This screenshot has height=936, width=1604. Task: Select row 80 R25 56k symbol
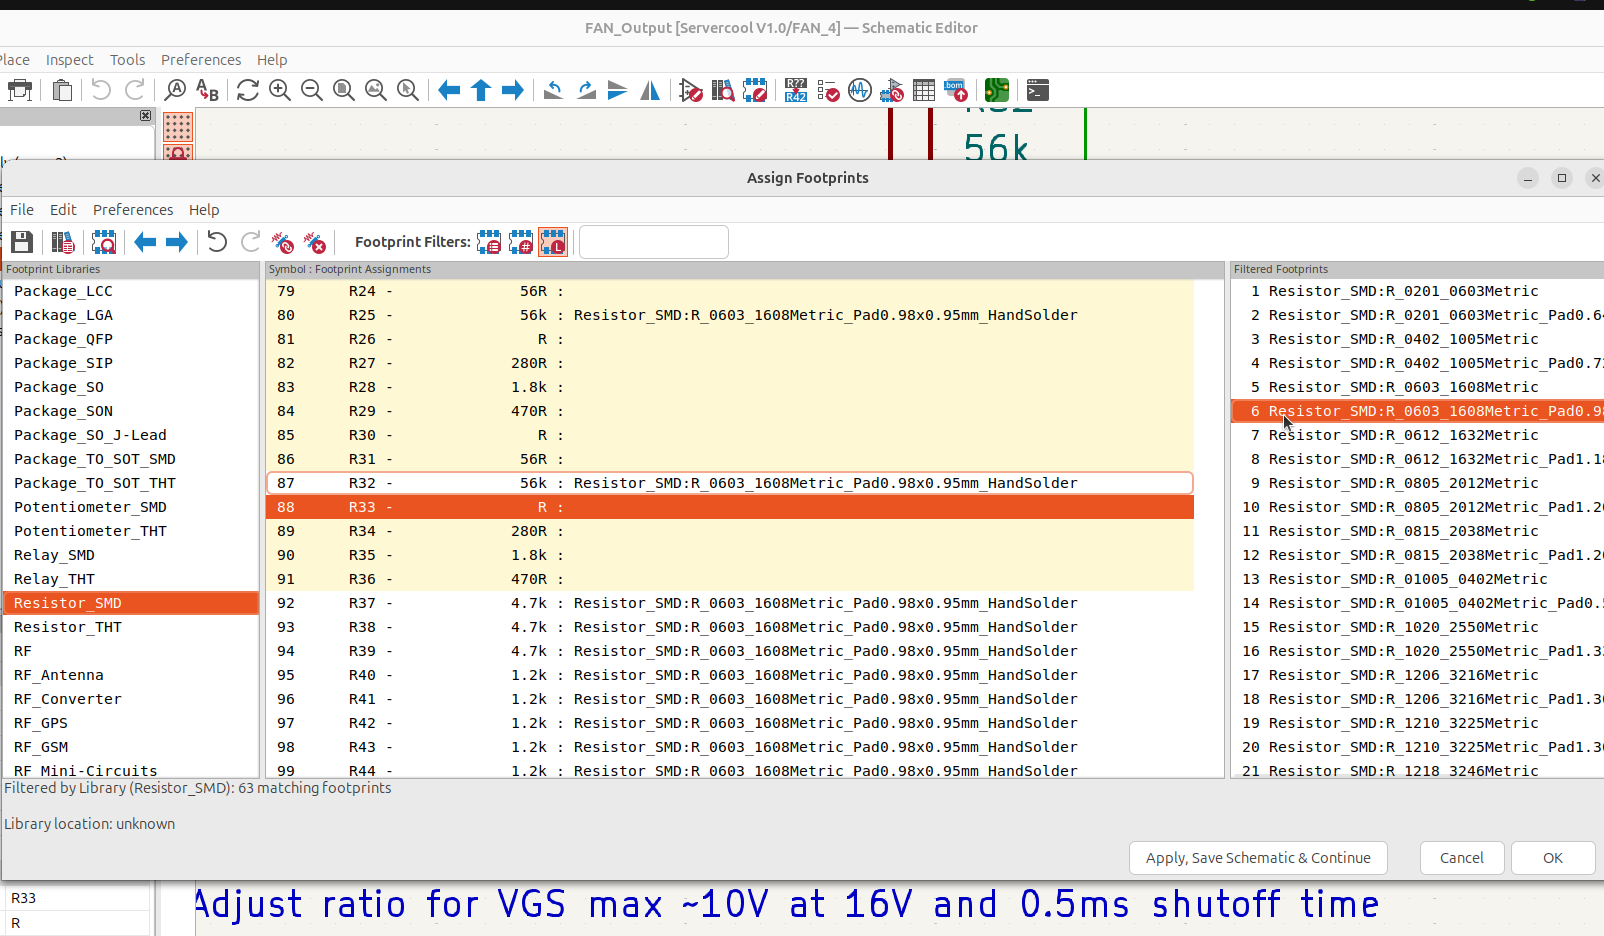click(730, 315)
